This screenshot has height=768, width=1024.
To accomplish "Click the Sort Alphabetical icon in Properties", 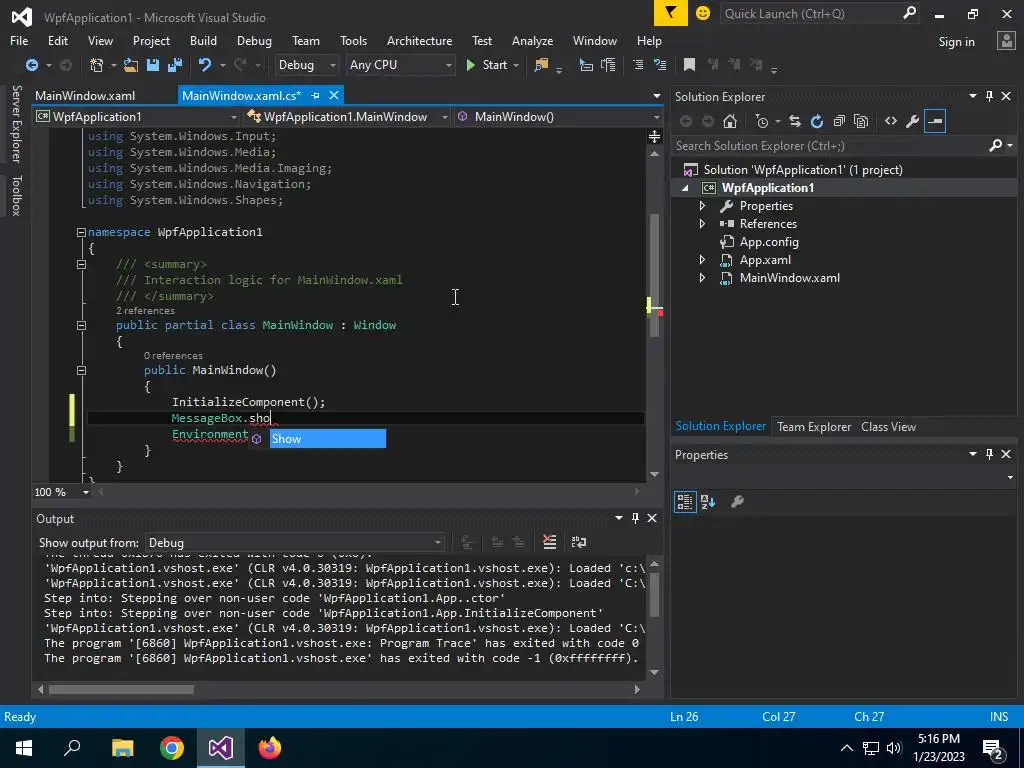I will click(x=708, y=502).
